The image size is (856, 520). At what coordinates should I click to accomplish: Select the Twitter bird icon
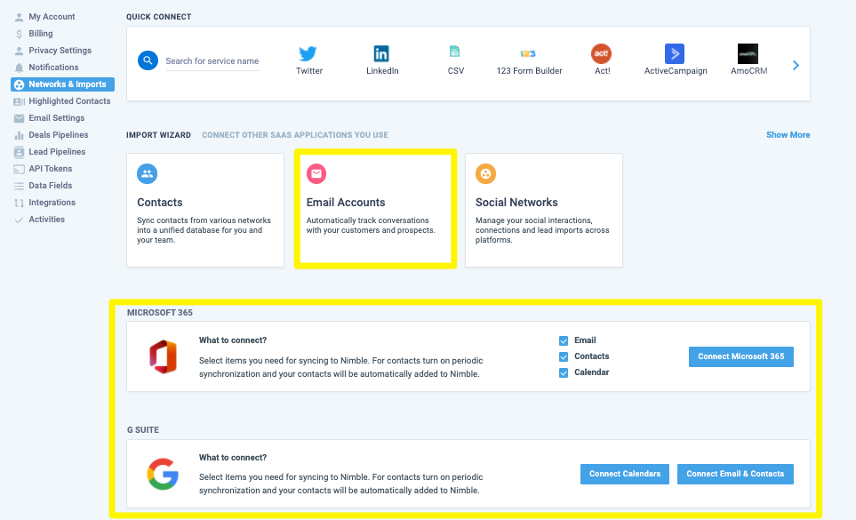[308, 53]
